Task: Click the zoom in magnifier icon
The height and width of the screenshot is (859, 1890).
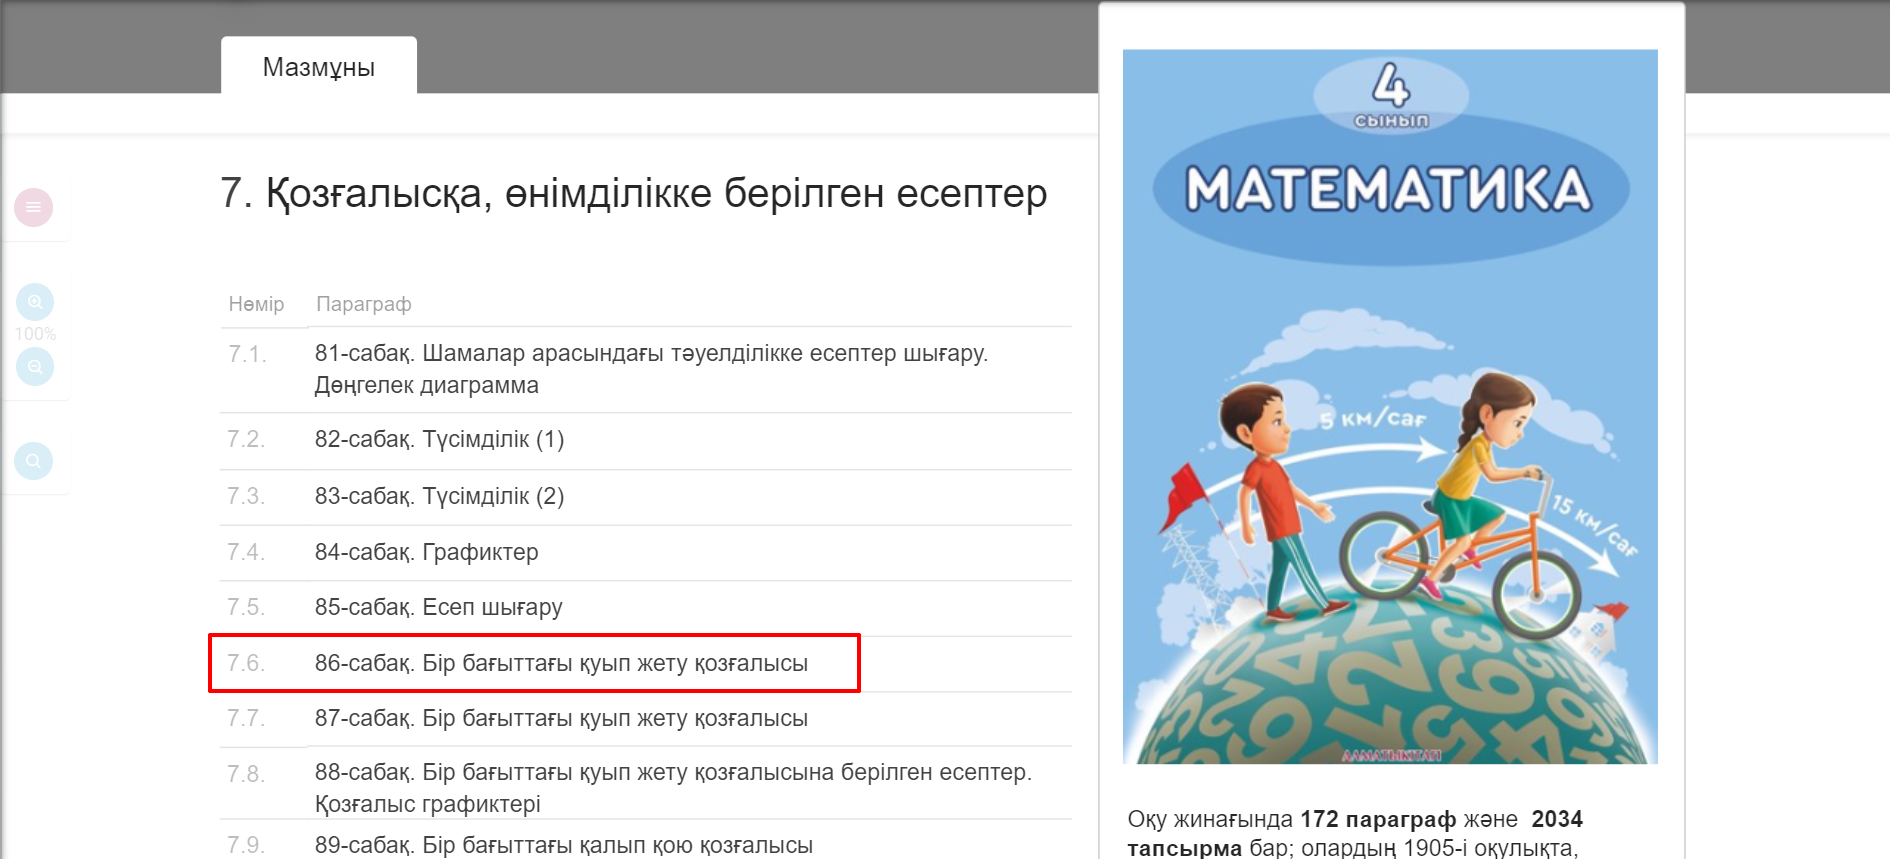Action: point(35,302)
